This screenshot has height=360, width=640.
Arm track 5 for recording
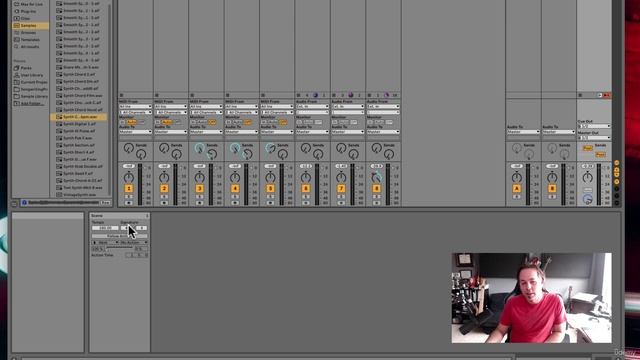tap(270, 202)
